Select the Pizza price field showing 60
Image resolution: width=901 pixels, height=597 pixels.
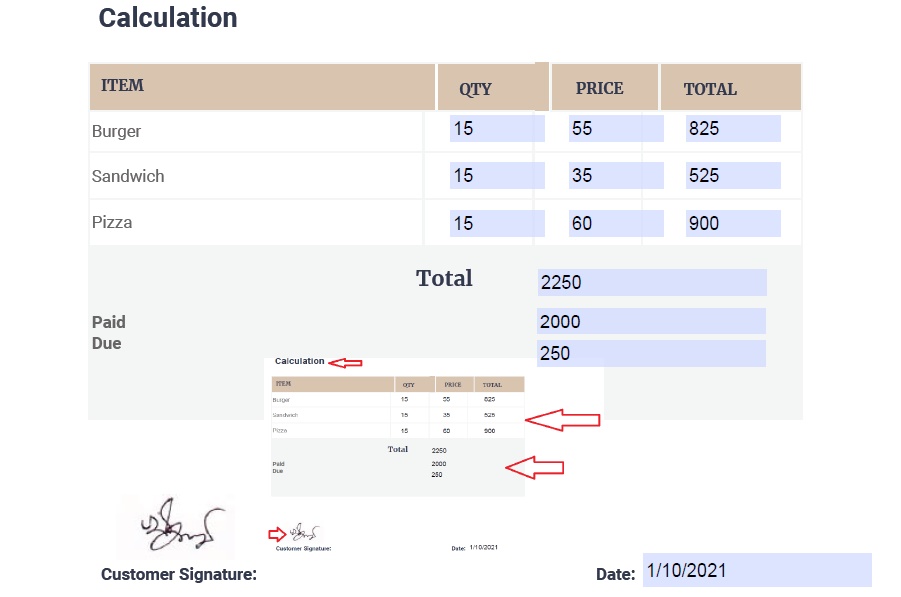[615, 224]
